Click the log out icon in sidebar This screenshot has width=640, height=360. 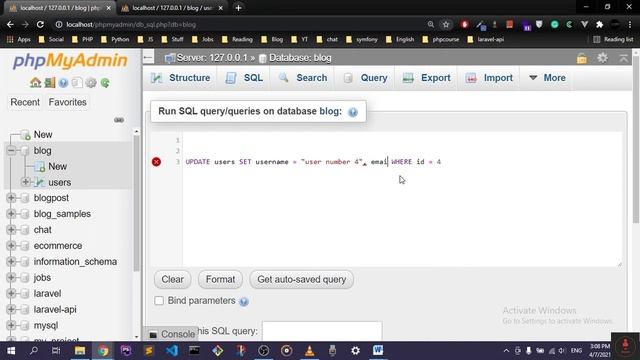click(49, 83)
